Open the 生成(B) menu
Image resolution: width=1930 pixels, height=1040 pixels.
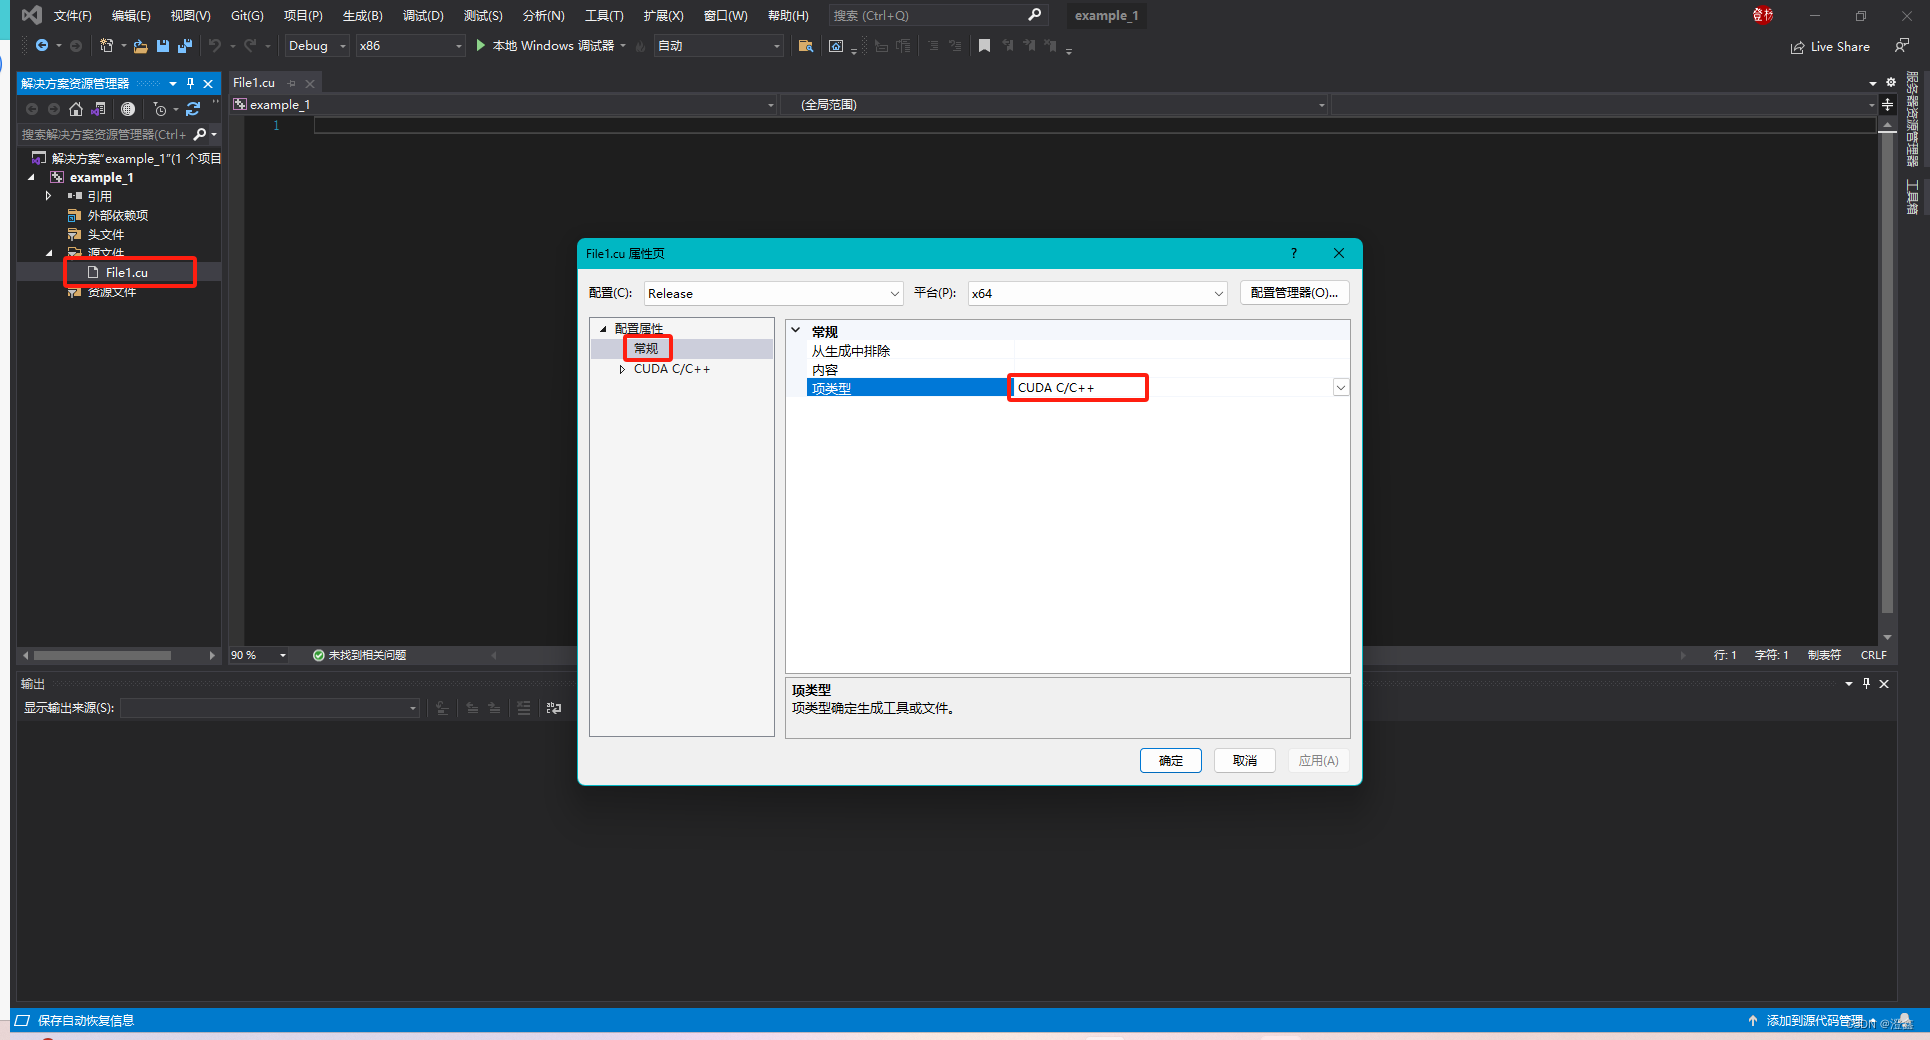coord(362,15)
